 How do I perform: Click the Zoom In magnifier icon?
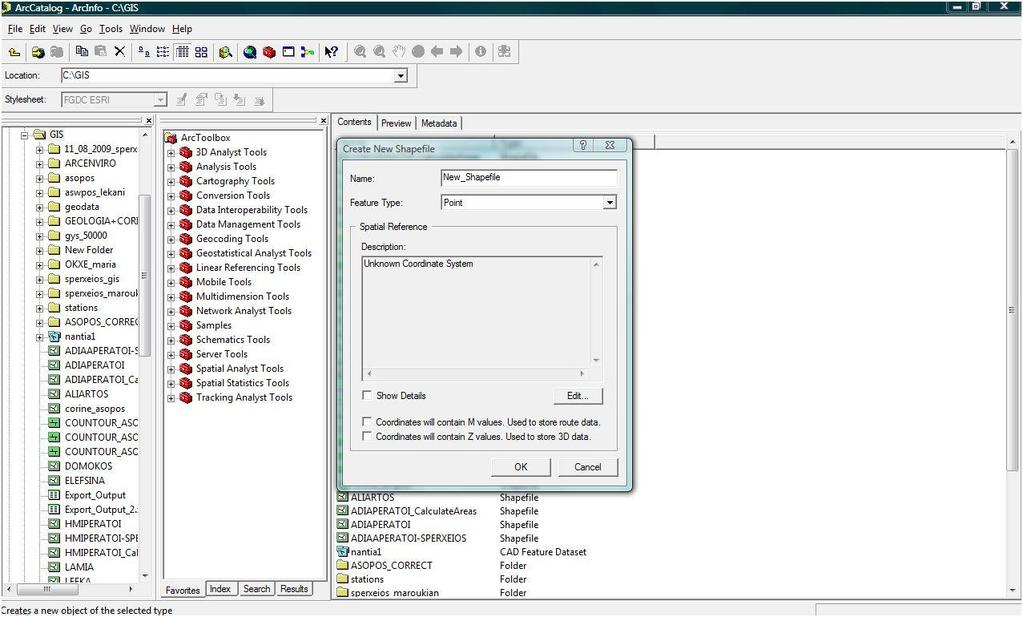pyautogui.click(x=359, y=52)
